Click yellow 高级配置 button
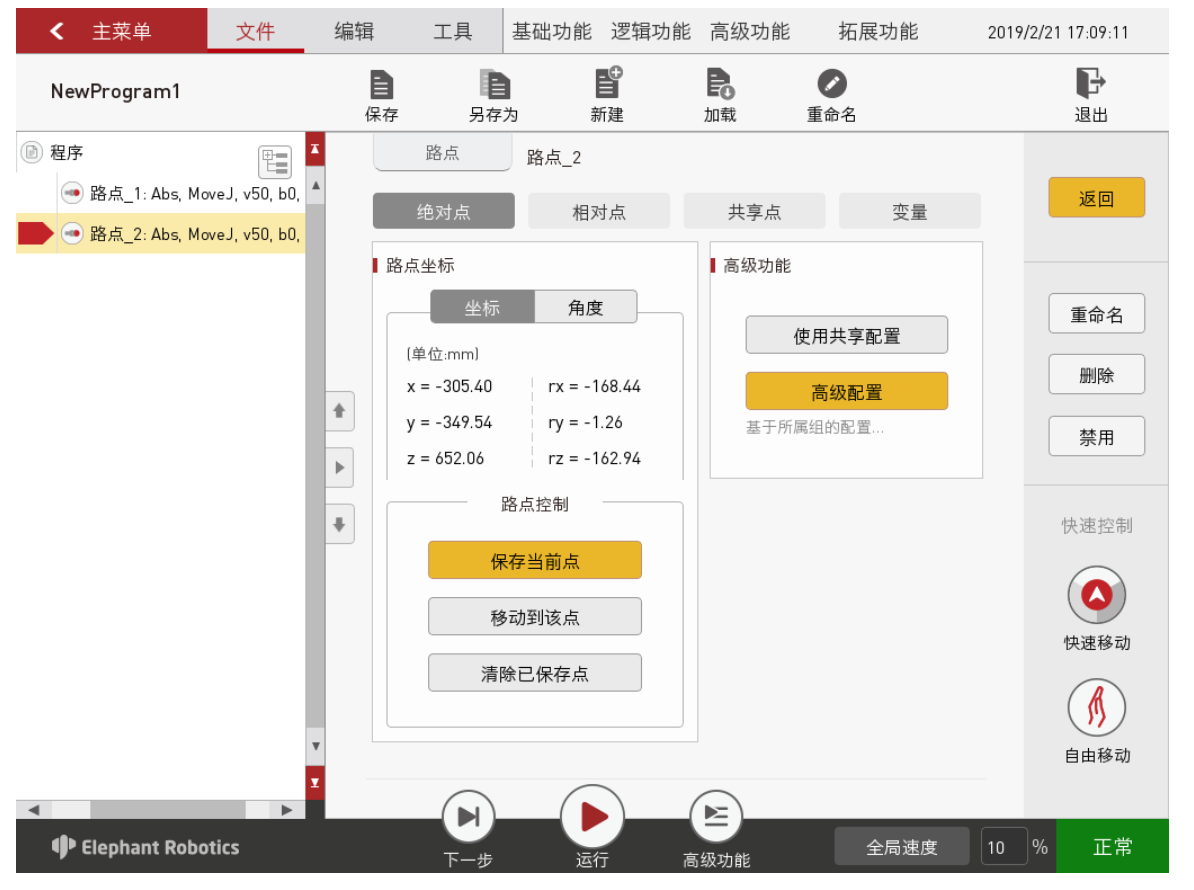 pos(847,391)
